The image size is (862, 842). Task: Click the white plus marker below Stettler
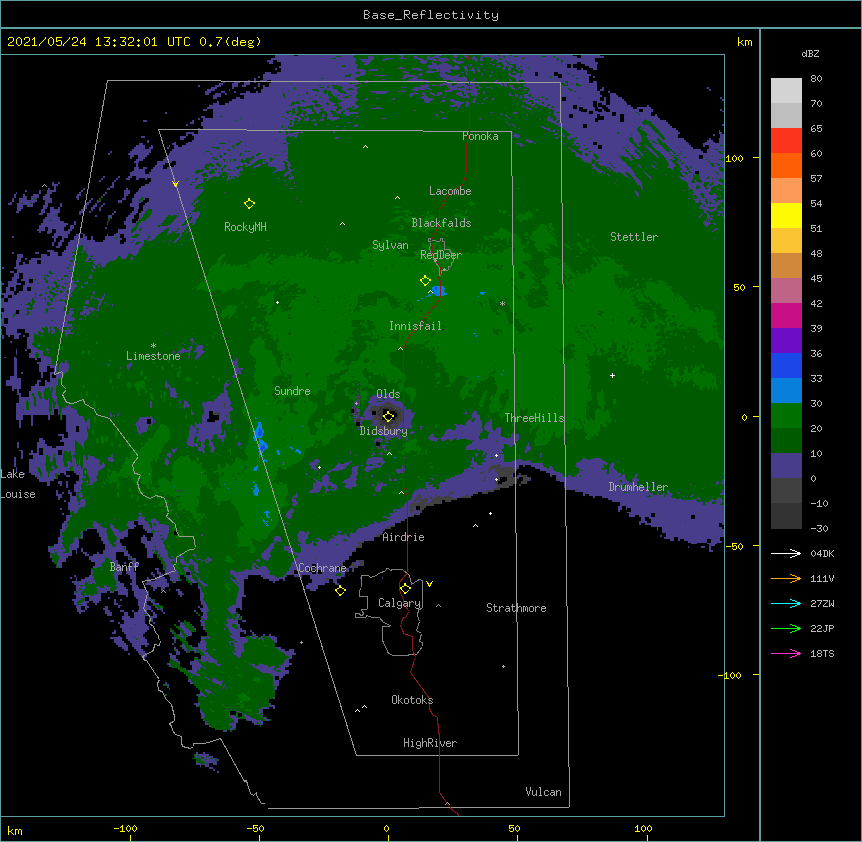tap(612, 375)
